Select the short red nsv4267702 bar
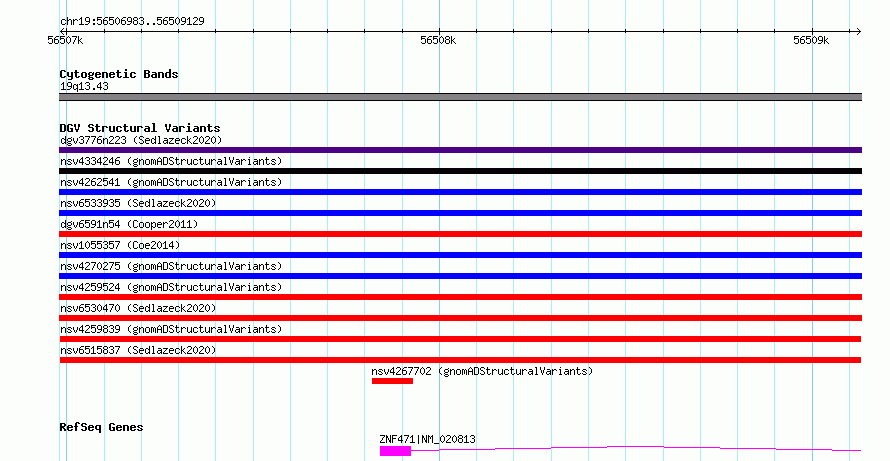The width and height of the screenshot is (890, 461). pos(392,381)
